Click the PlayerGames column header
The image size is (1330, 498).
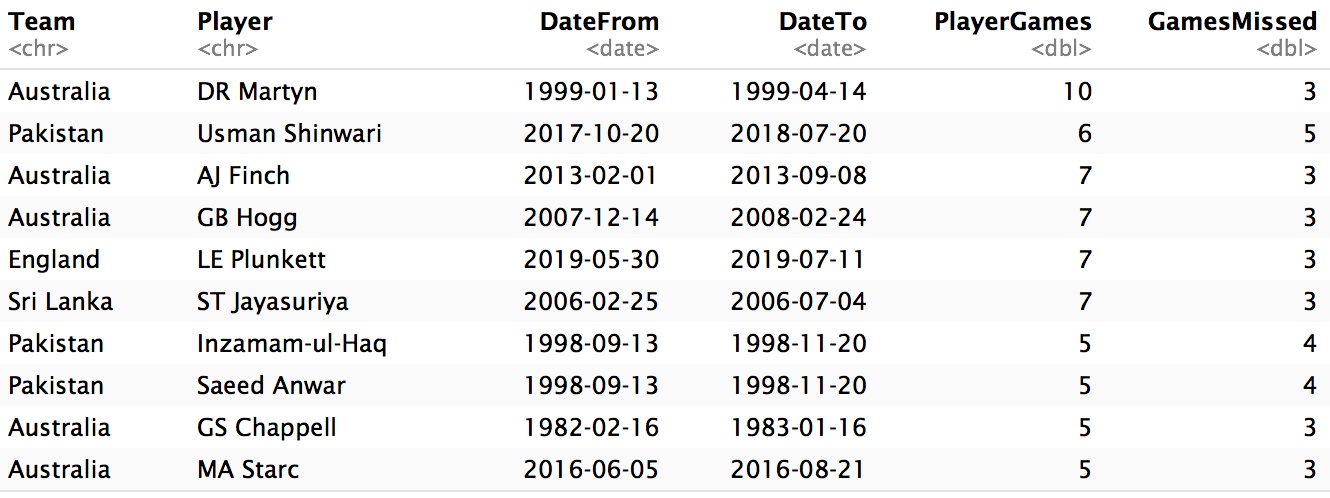(x=1013, y=22)
